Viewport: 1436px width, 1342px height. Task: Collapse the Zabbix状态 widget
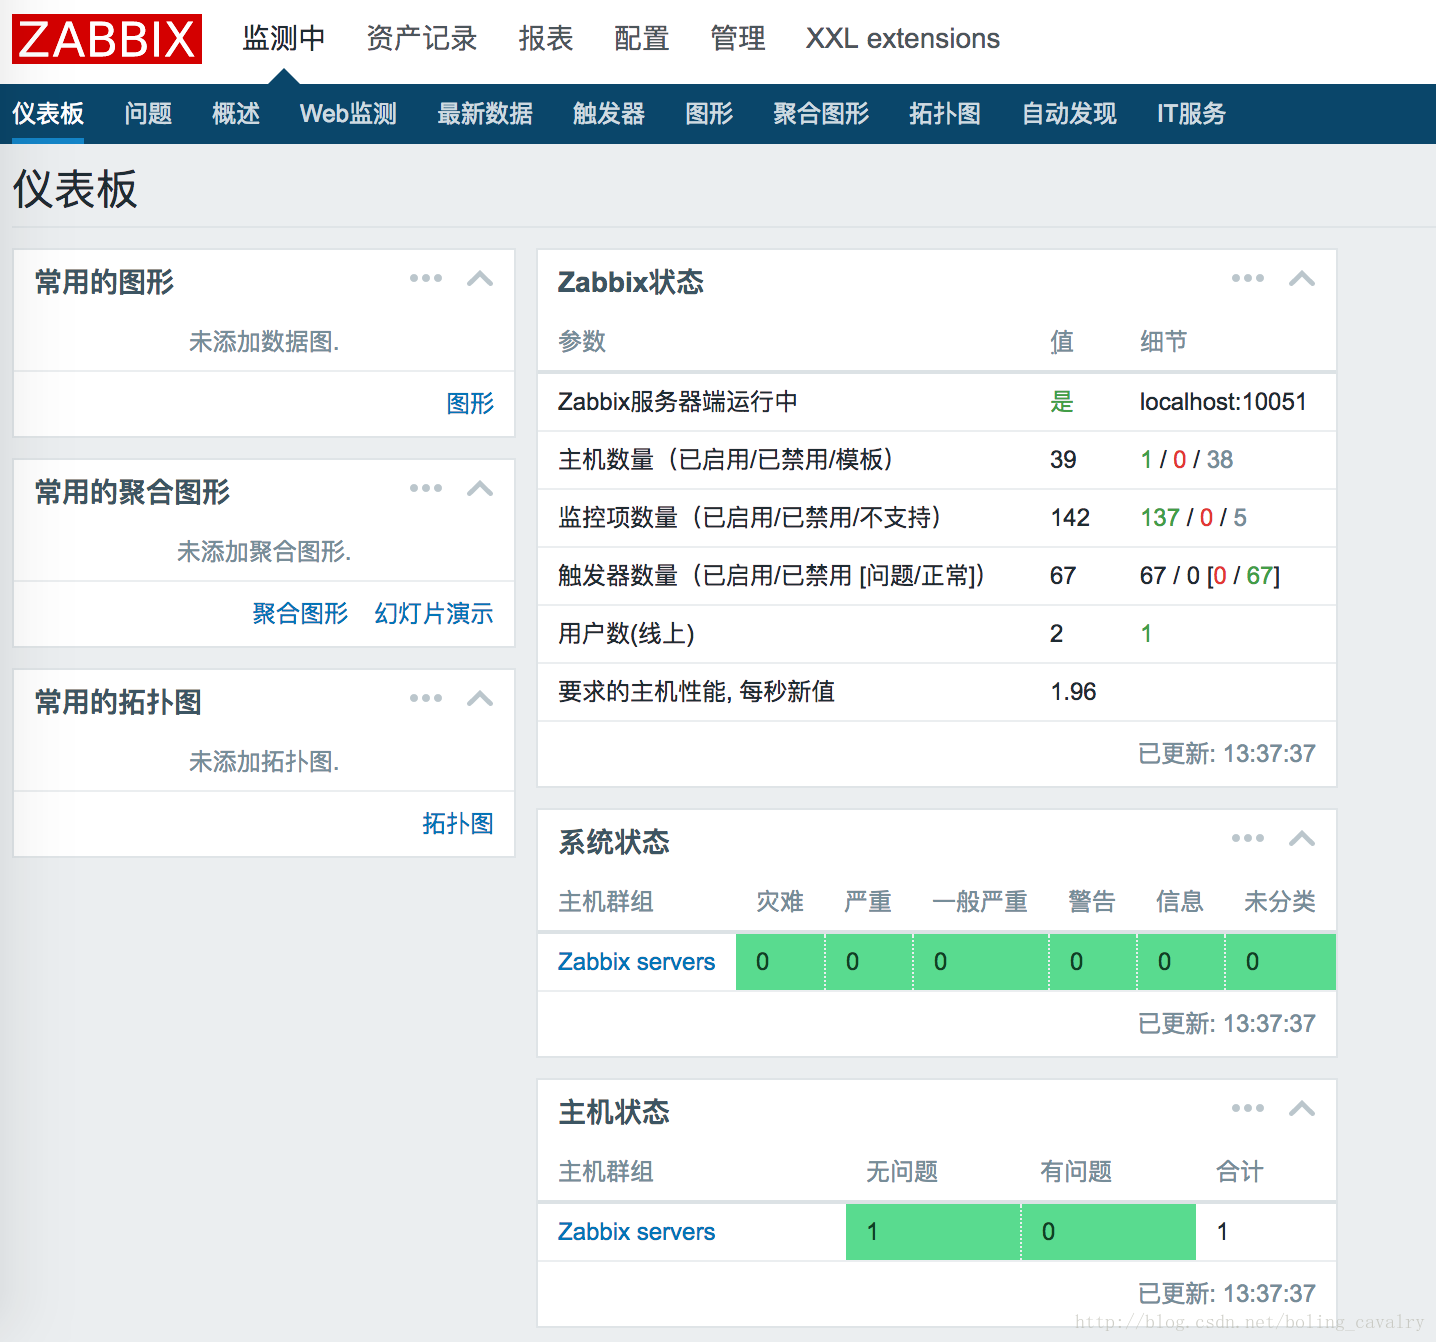1302,279
